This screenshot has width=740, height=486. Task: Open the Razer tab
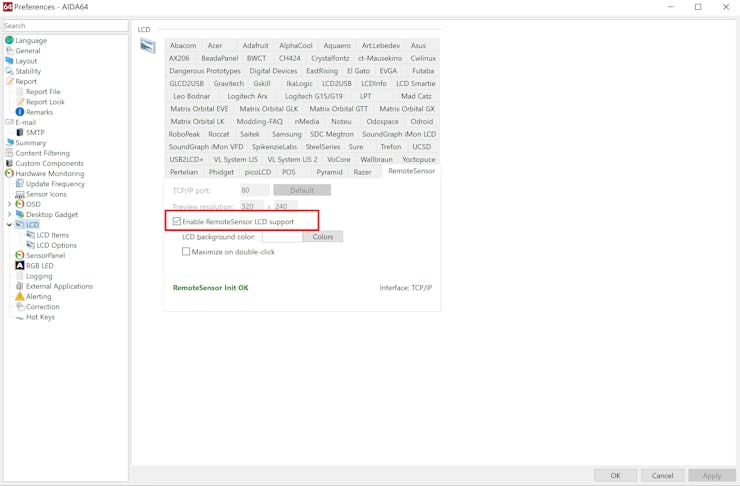pyautogui.click(x=362, y=172)
